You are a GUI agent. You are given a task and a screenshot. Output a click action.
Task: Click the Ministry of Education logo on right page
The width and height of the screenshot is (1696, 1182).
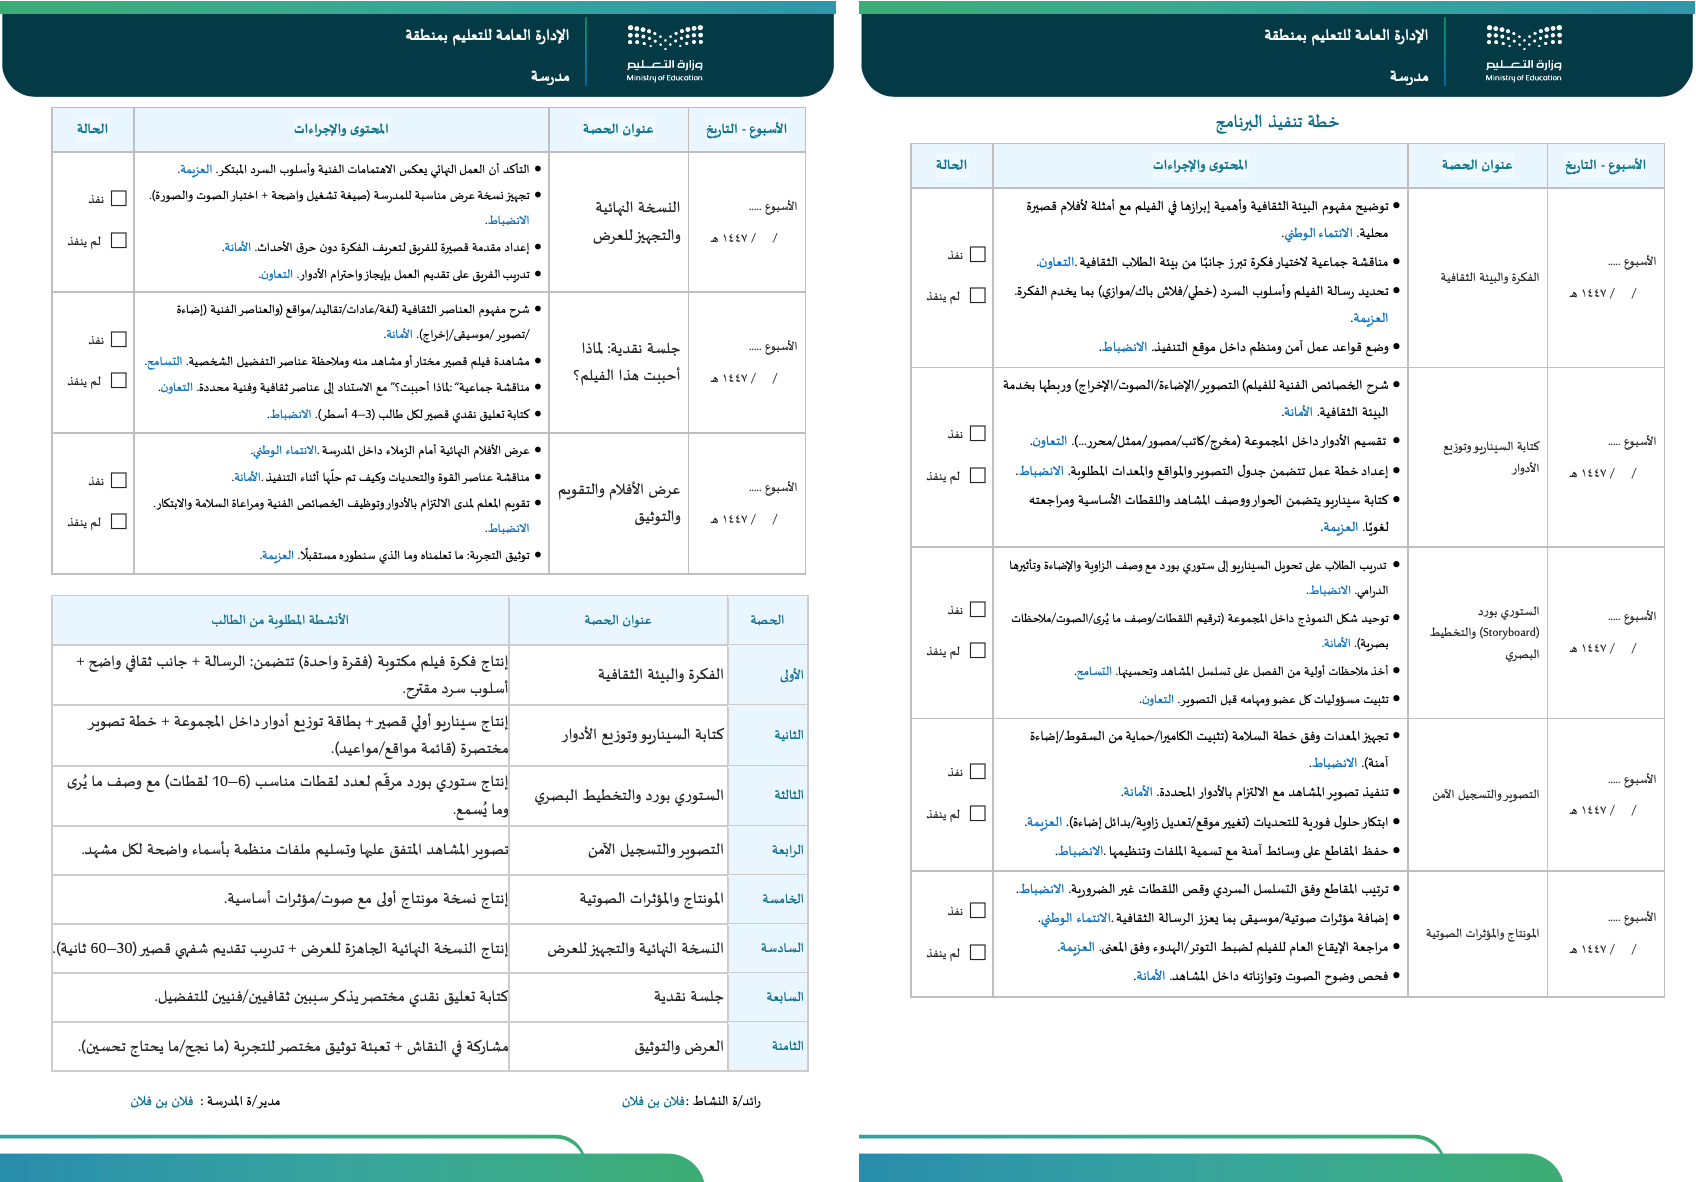(x=1523, y=53)
